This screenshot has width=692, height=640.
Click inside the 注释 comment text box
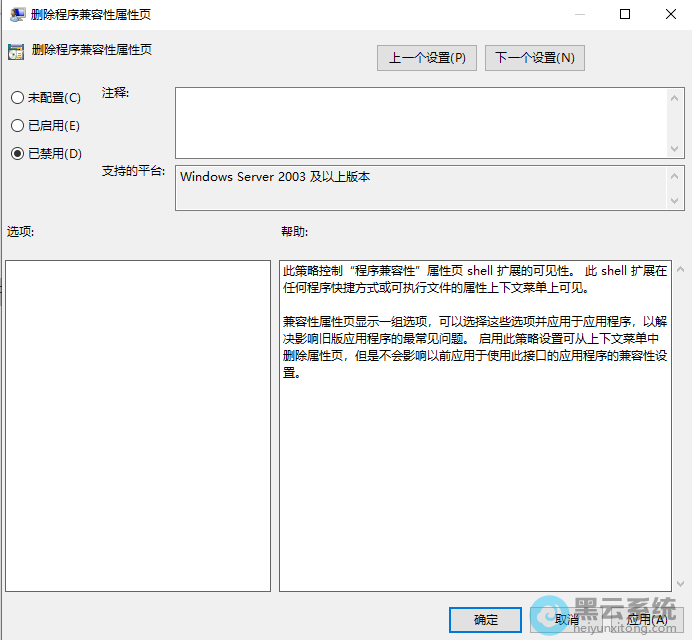(420, 122)
